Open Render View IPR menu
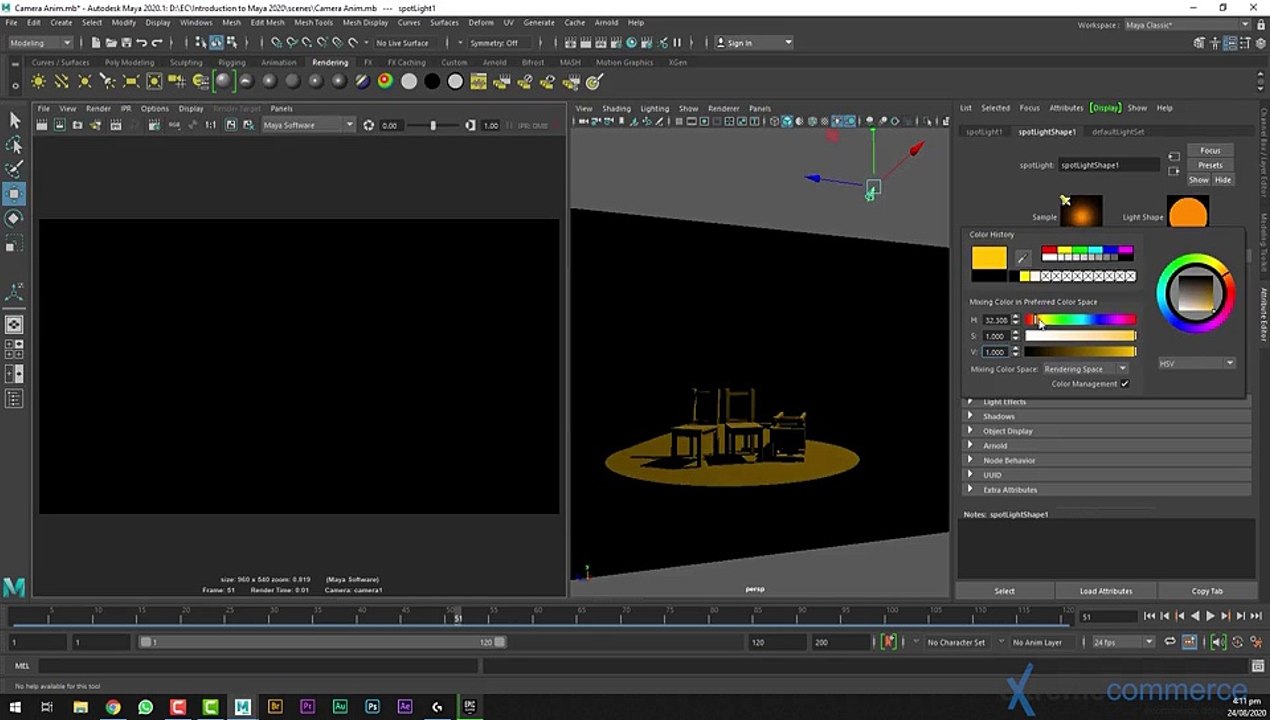The height and width of the screenshot is (720, 1270). point(126,108)
